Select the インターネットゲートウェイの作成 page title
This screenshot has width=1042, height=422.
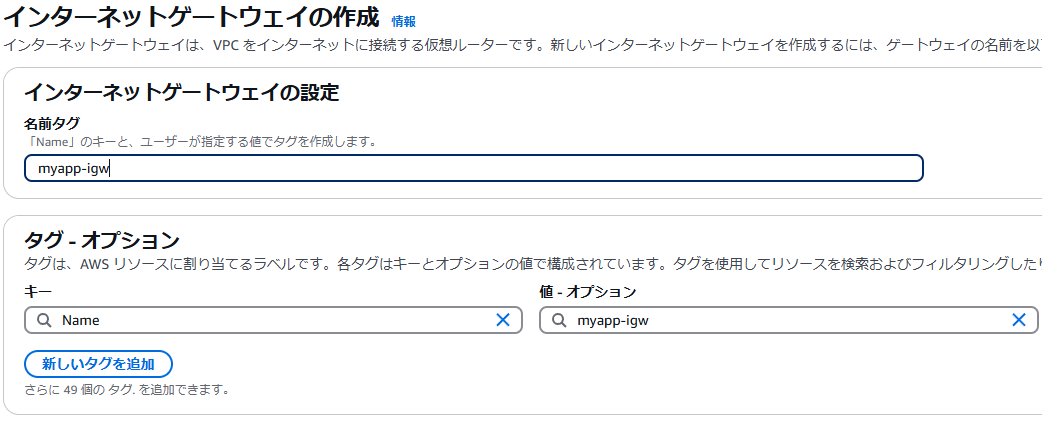pyautogui.click(x=191, y=17)
